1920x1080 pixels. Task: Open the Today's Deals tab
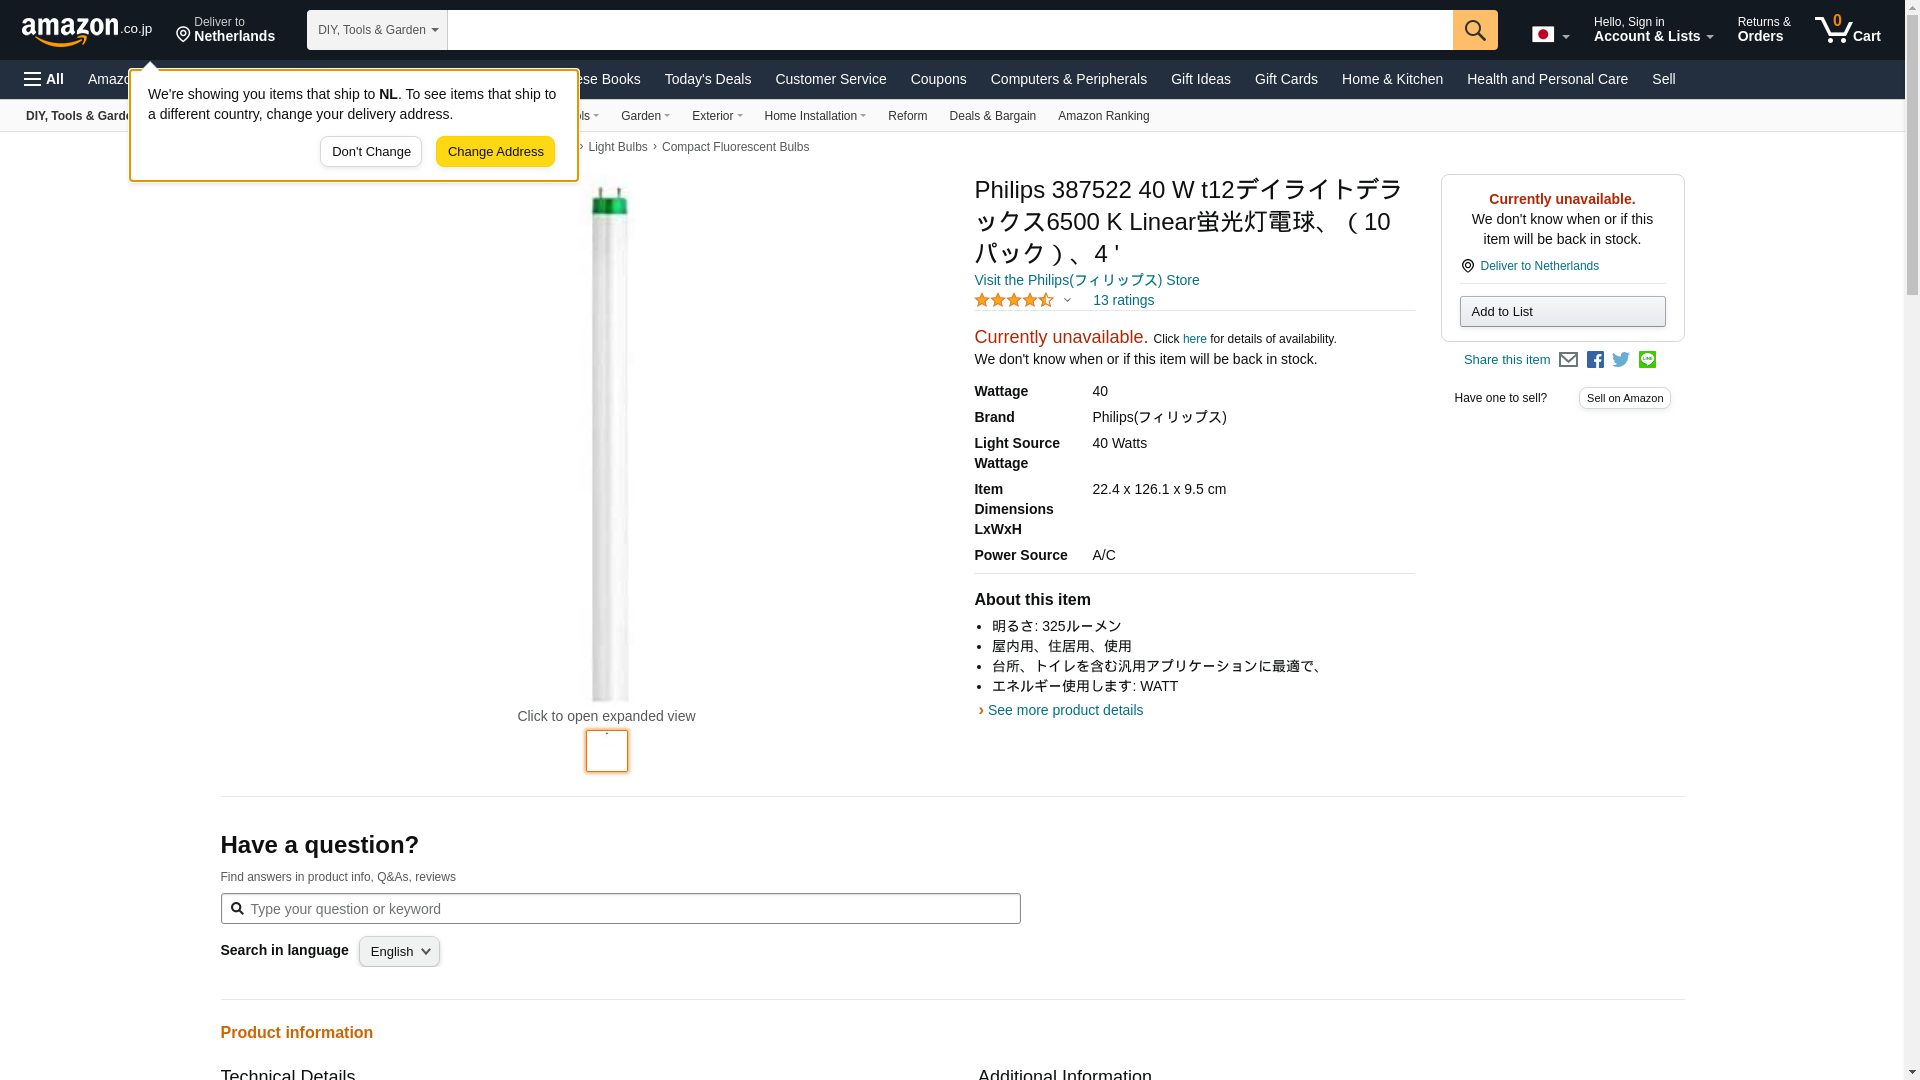tap(707, 79)
